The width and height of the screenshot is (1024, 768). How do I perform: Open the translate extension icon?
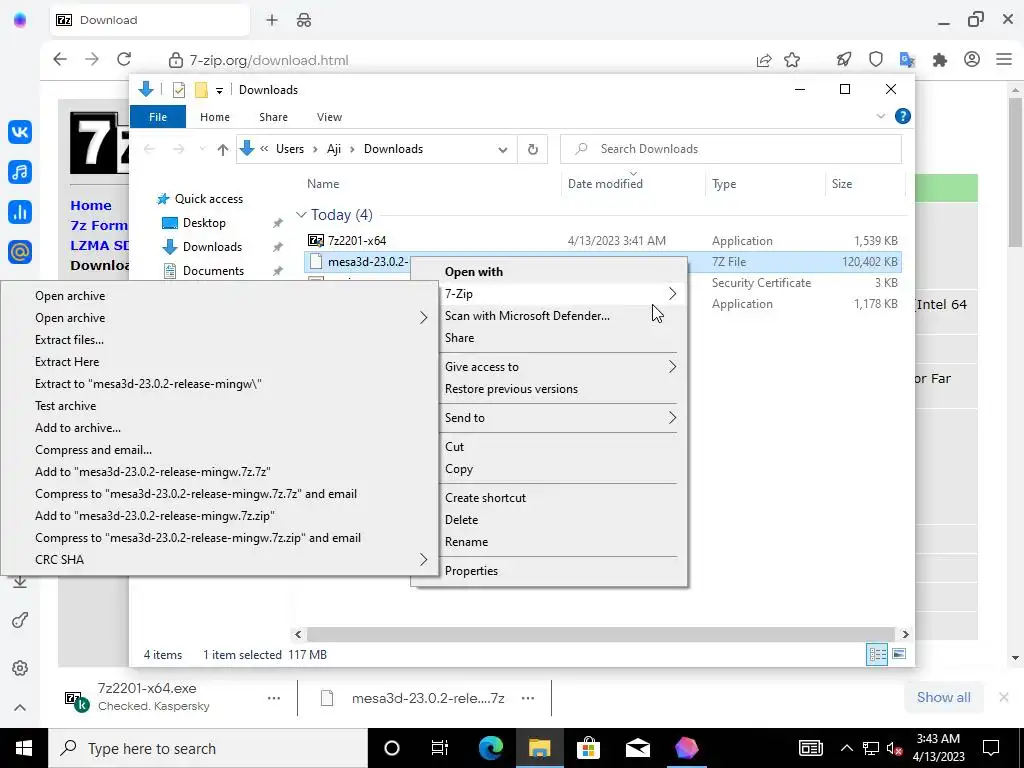(907, 59)
